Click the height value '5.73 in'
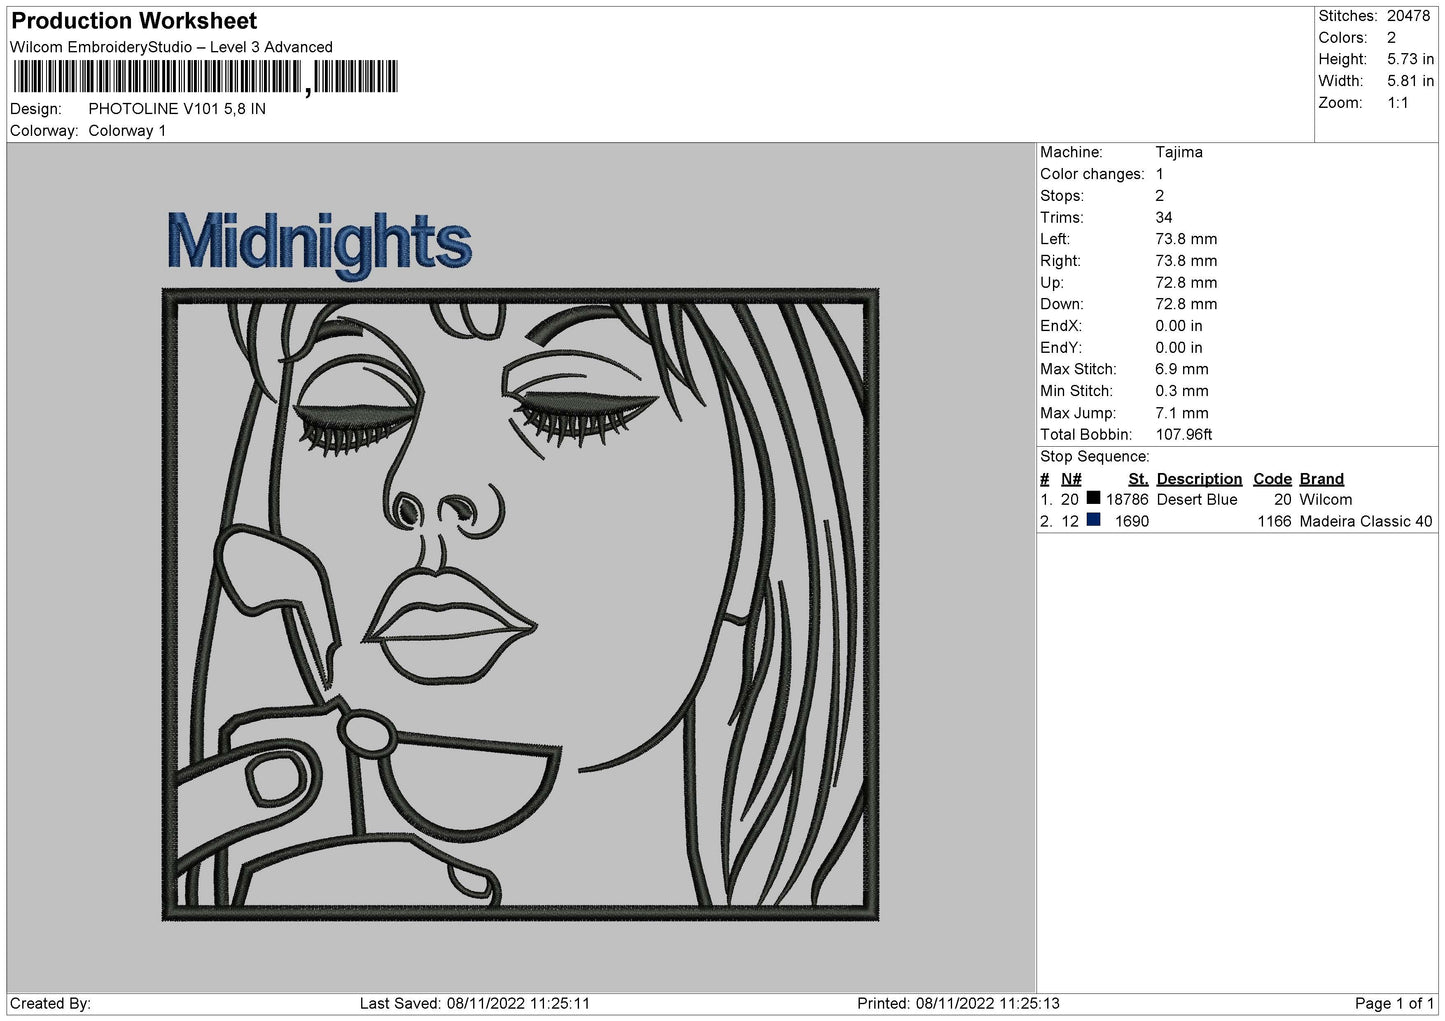This screenshot has width=1445, height=1021. coord(1410,60)
